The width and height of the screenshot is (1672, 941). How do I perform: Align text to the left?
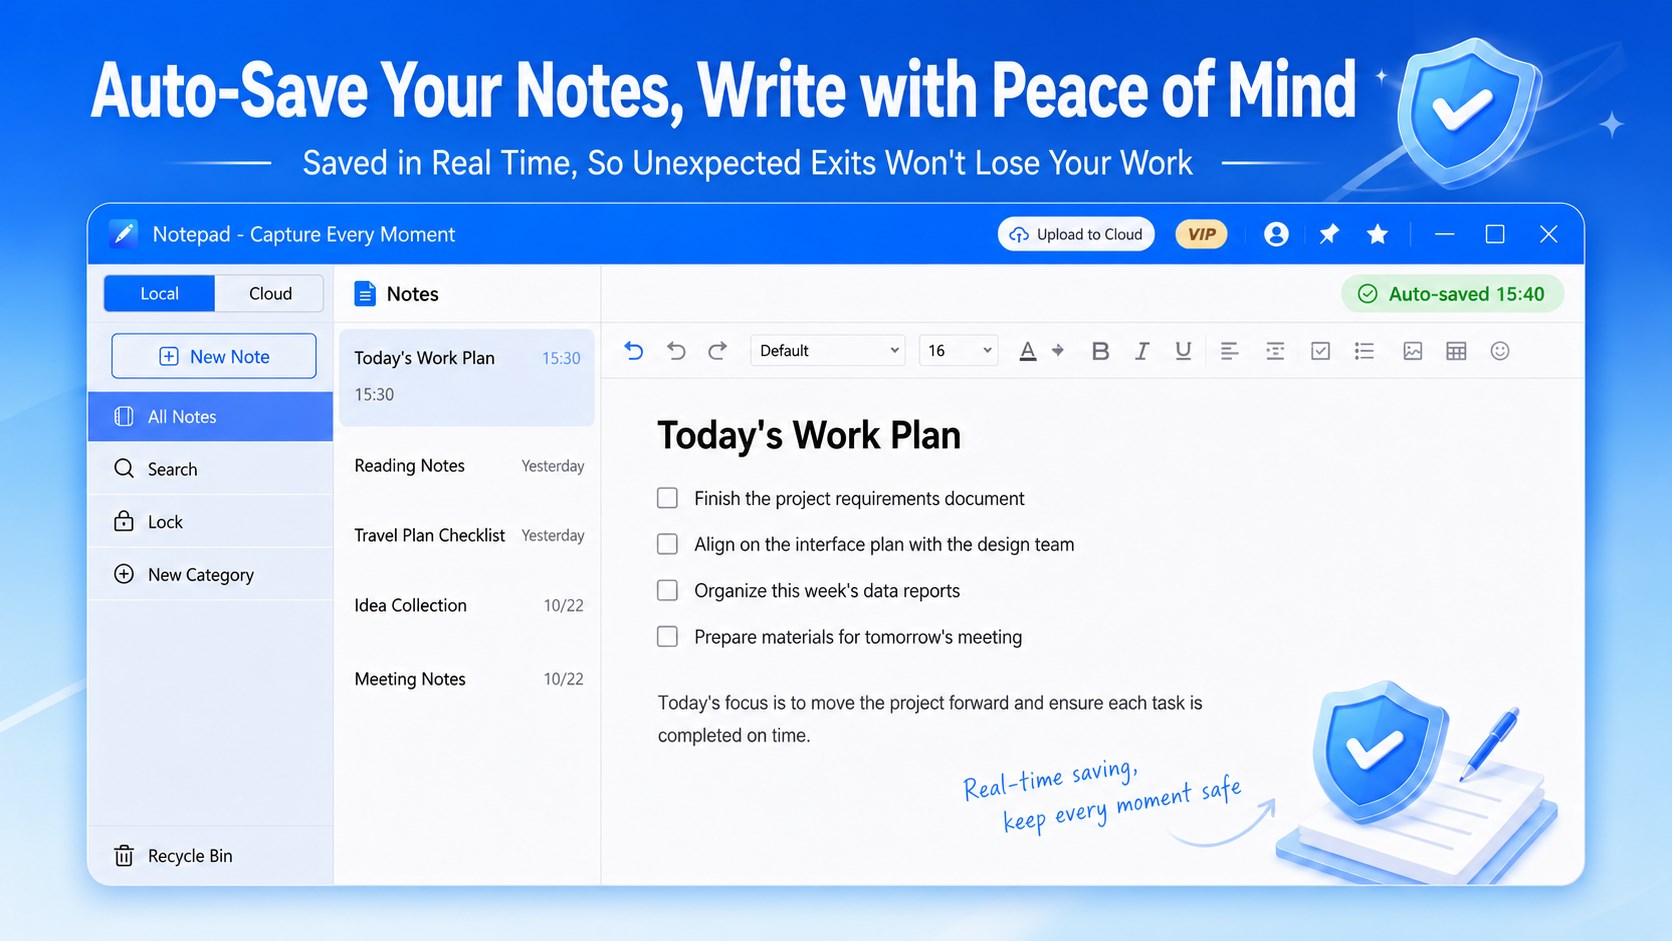pyautogui.click(x=1229, y=351)
